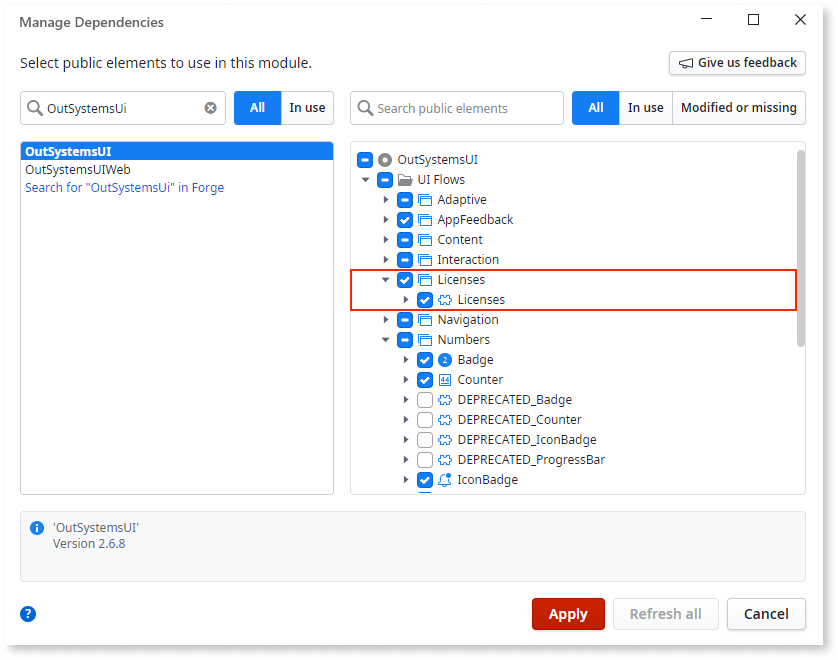Click the 'Give us feedback' button

tap(737, 63)
